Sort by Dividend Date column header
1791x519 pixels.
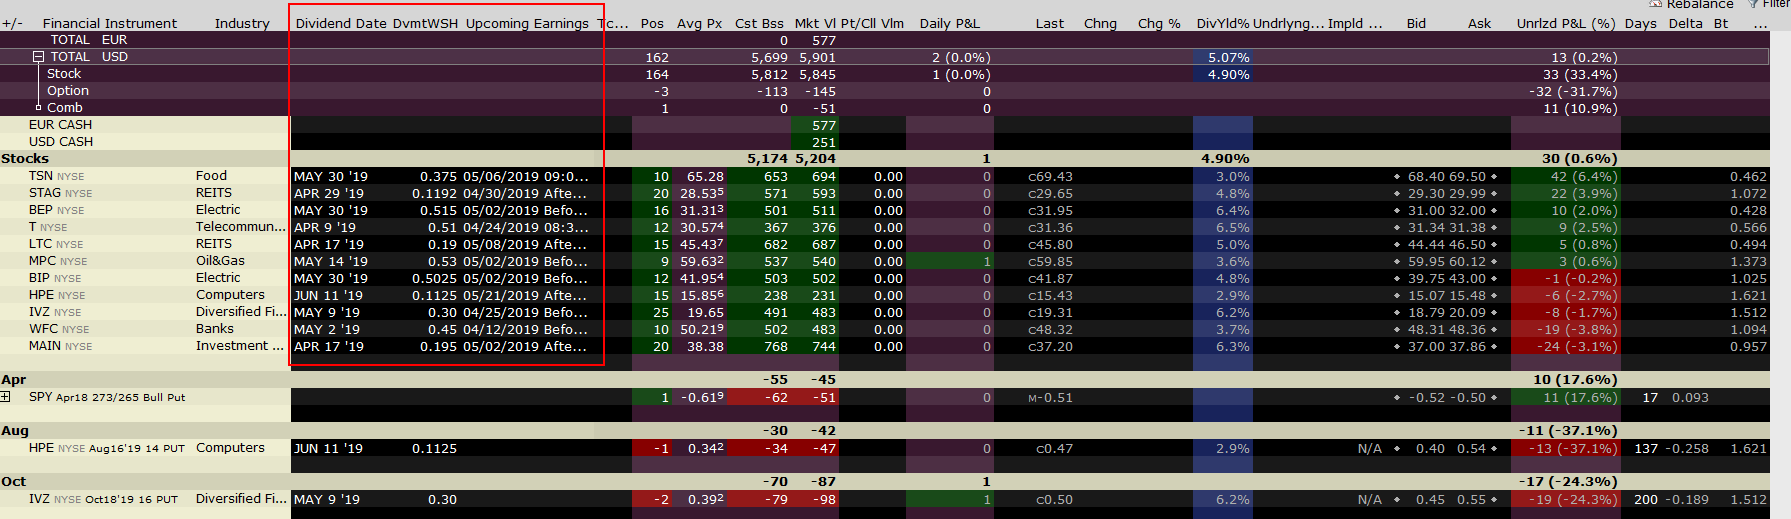pos(341,23)
